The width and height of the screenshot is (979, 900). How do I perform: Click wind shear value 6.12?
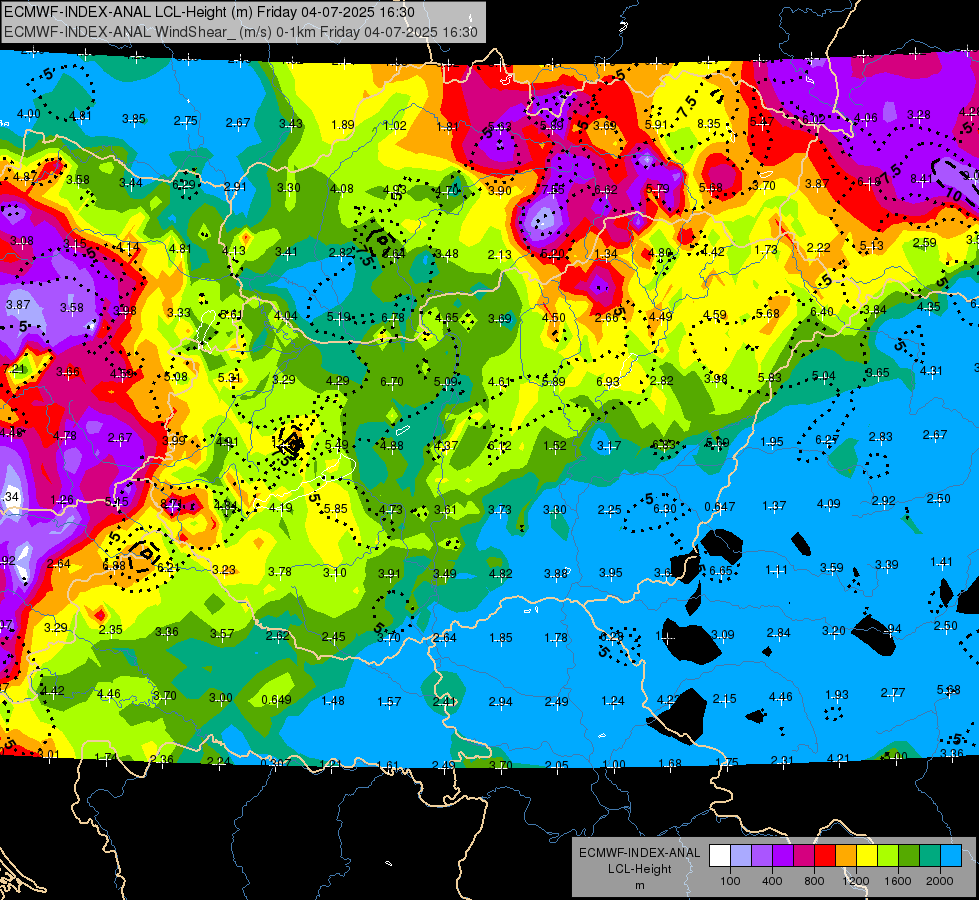click(x=499, y=445)
